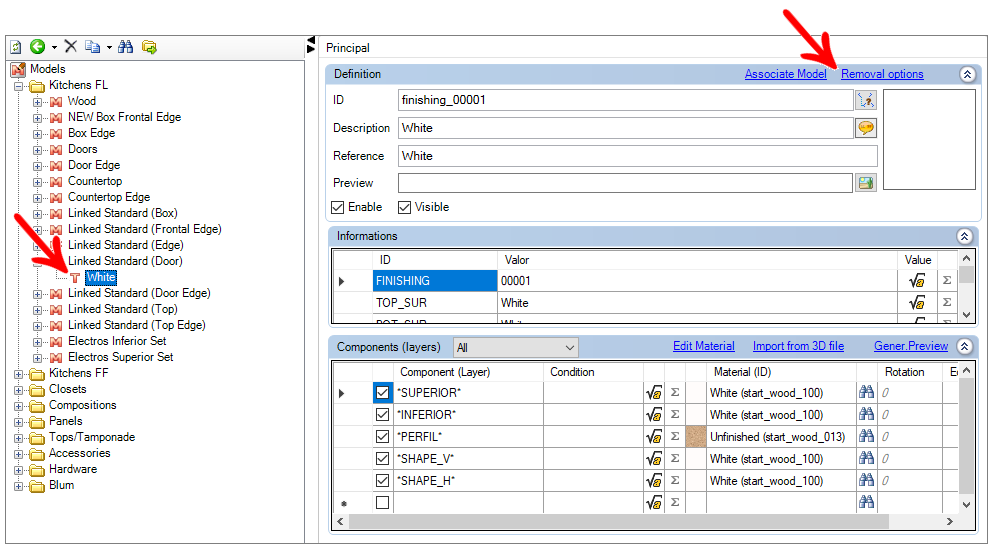Open dropdown arrow next to copy icon
The width and height of the screenshot is (997, 549).
tap(109, 47)
